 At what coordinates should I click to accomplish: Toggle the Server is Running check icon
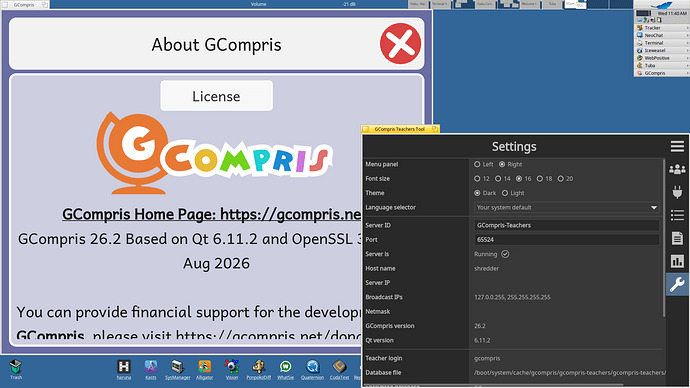point(505,254)
